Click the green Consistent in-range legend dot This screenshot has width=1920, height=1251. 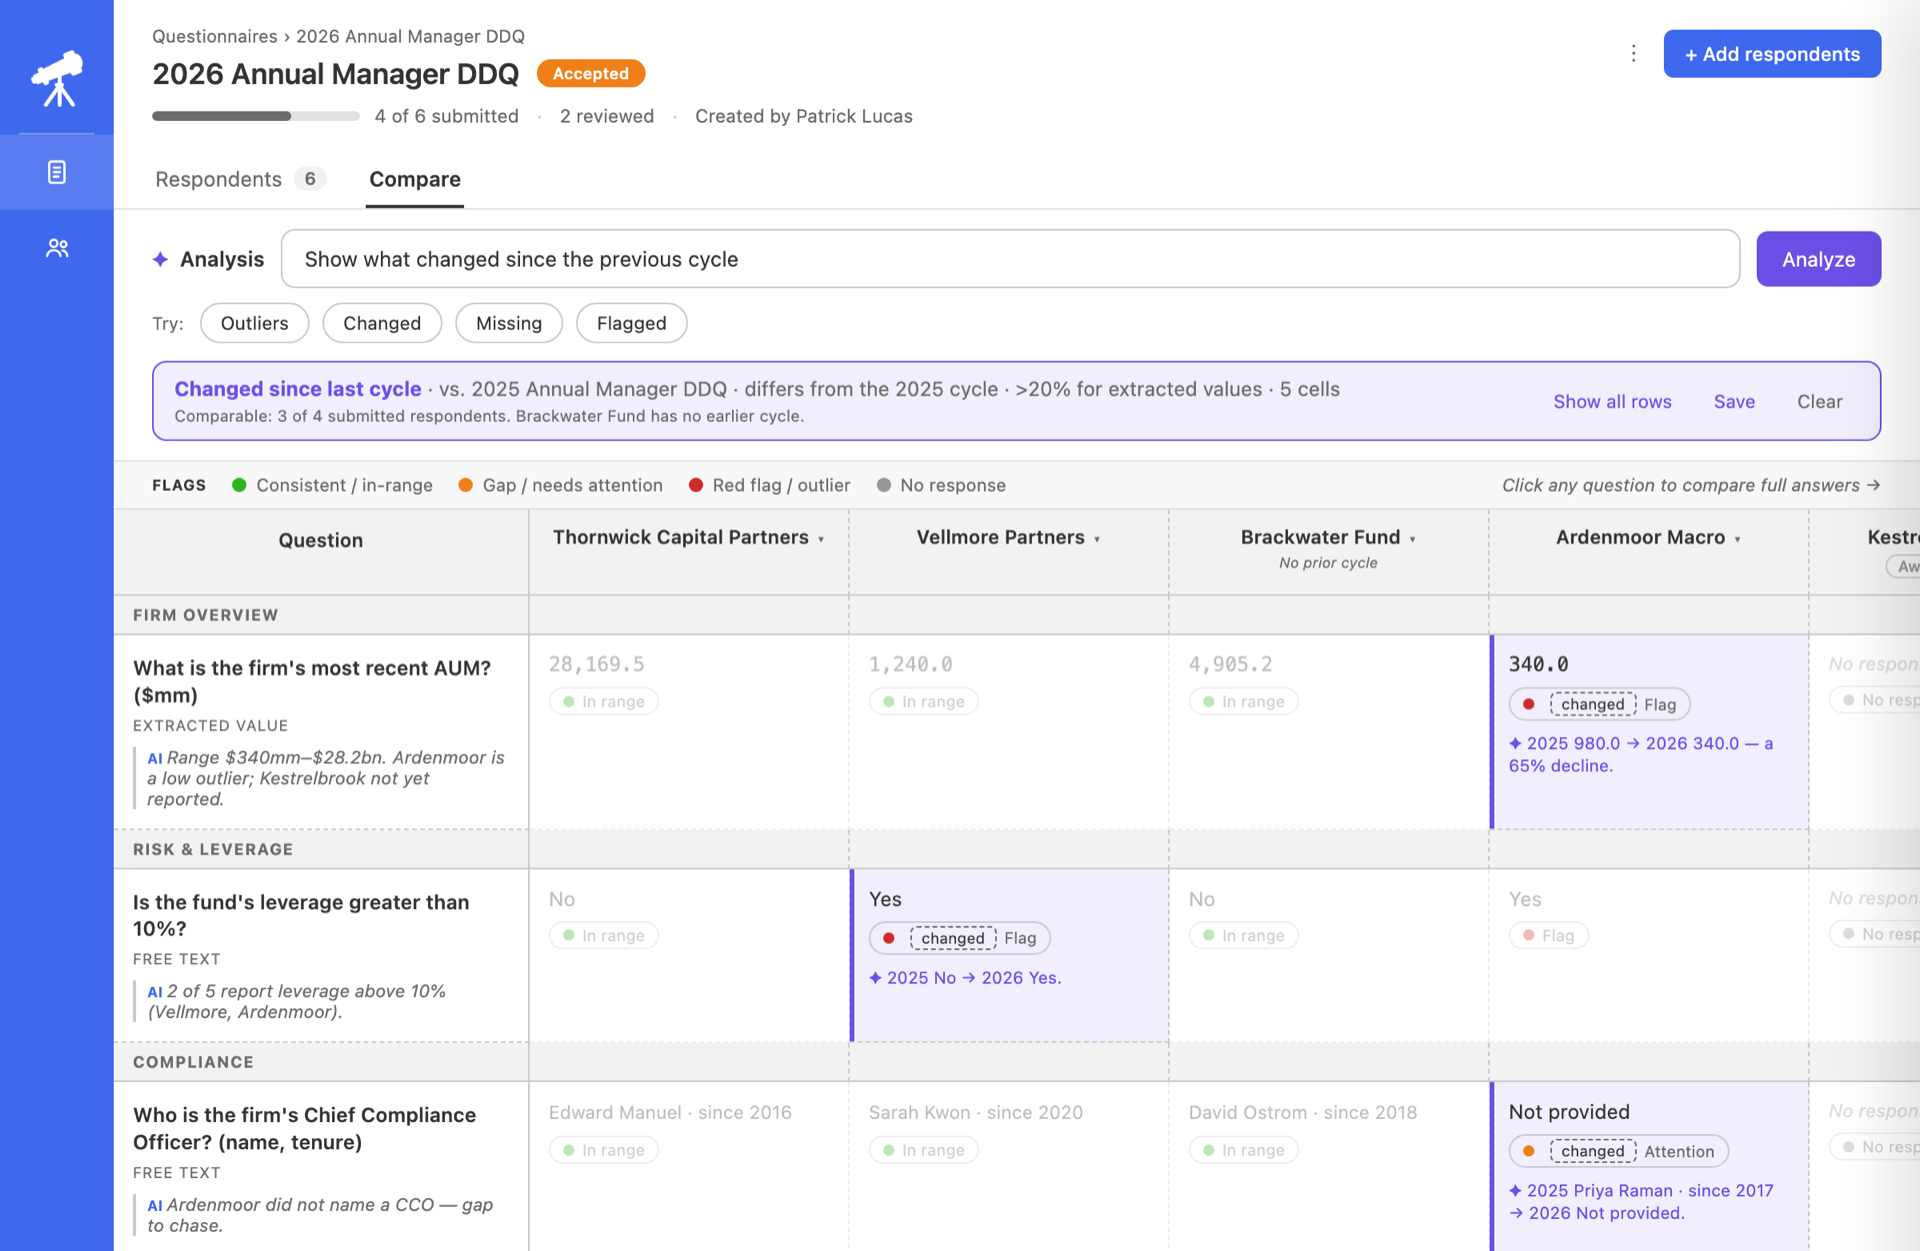point(239,485)
